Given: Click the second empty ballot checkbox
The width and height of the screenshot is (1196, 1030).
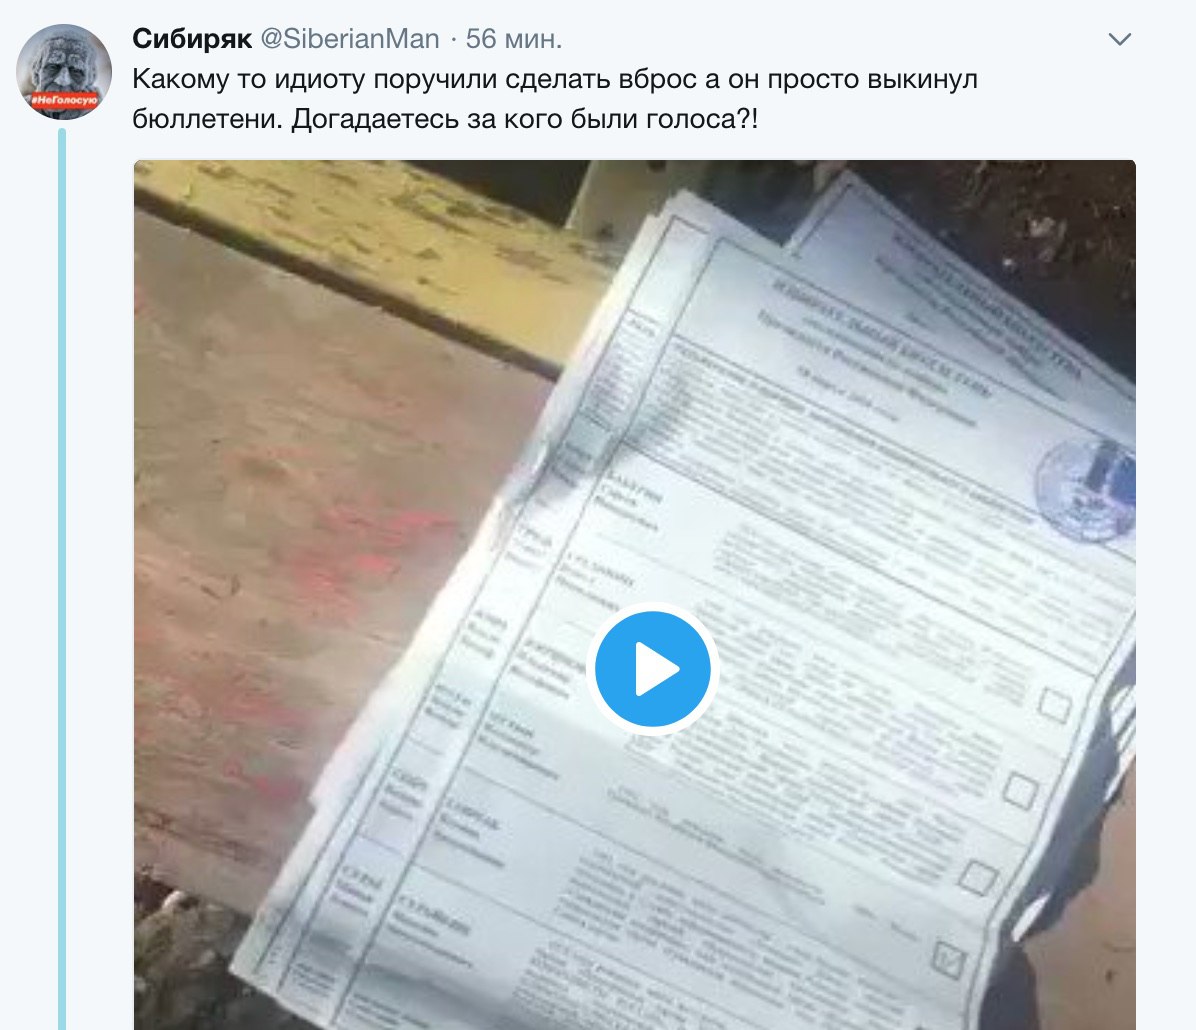Looking at the screenshot, I should pyautogui.click(x=1020, y=790).
